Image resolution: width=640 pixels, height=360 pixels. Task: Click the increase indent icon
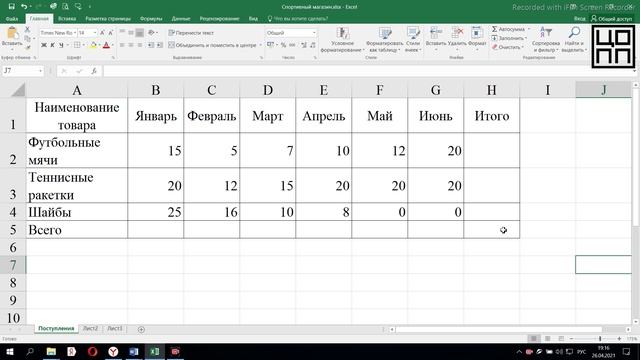coord(160,45)
